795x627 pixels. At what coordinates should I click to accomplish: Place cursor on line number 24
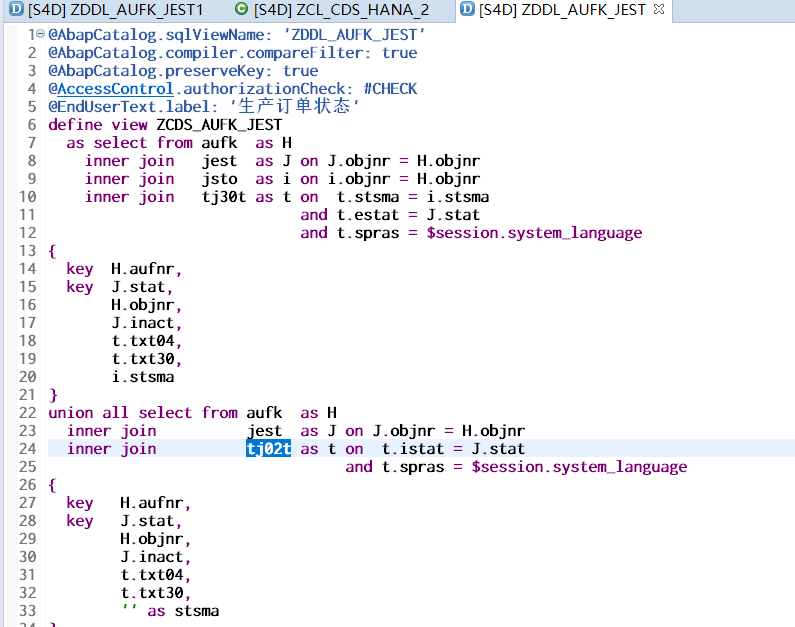point(27,449)
